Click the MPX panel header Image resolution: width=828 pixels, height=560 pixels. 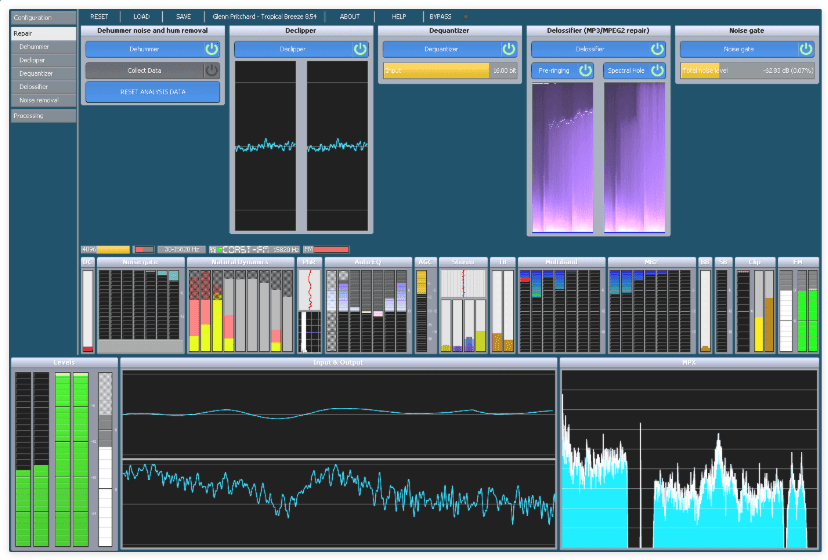689,362
